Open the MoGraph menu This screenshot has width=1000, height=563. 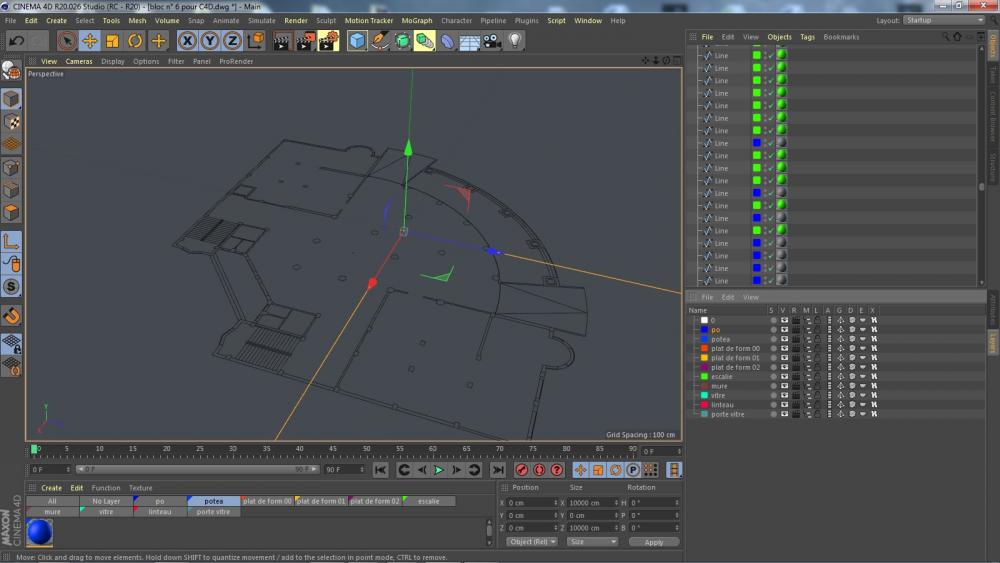pos(416,20)
